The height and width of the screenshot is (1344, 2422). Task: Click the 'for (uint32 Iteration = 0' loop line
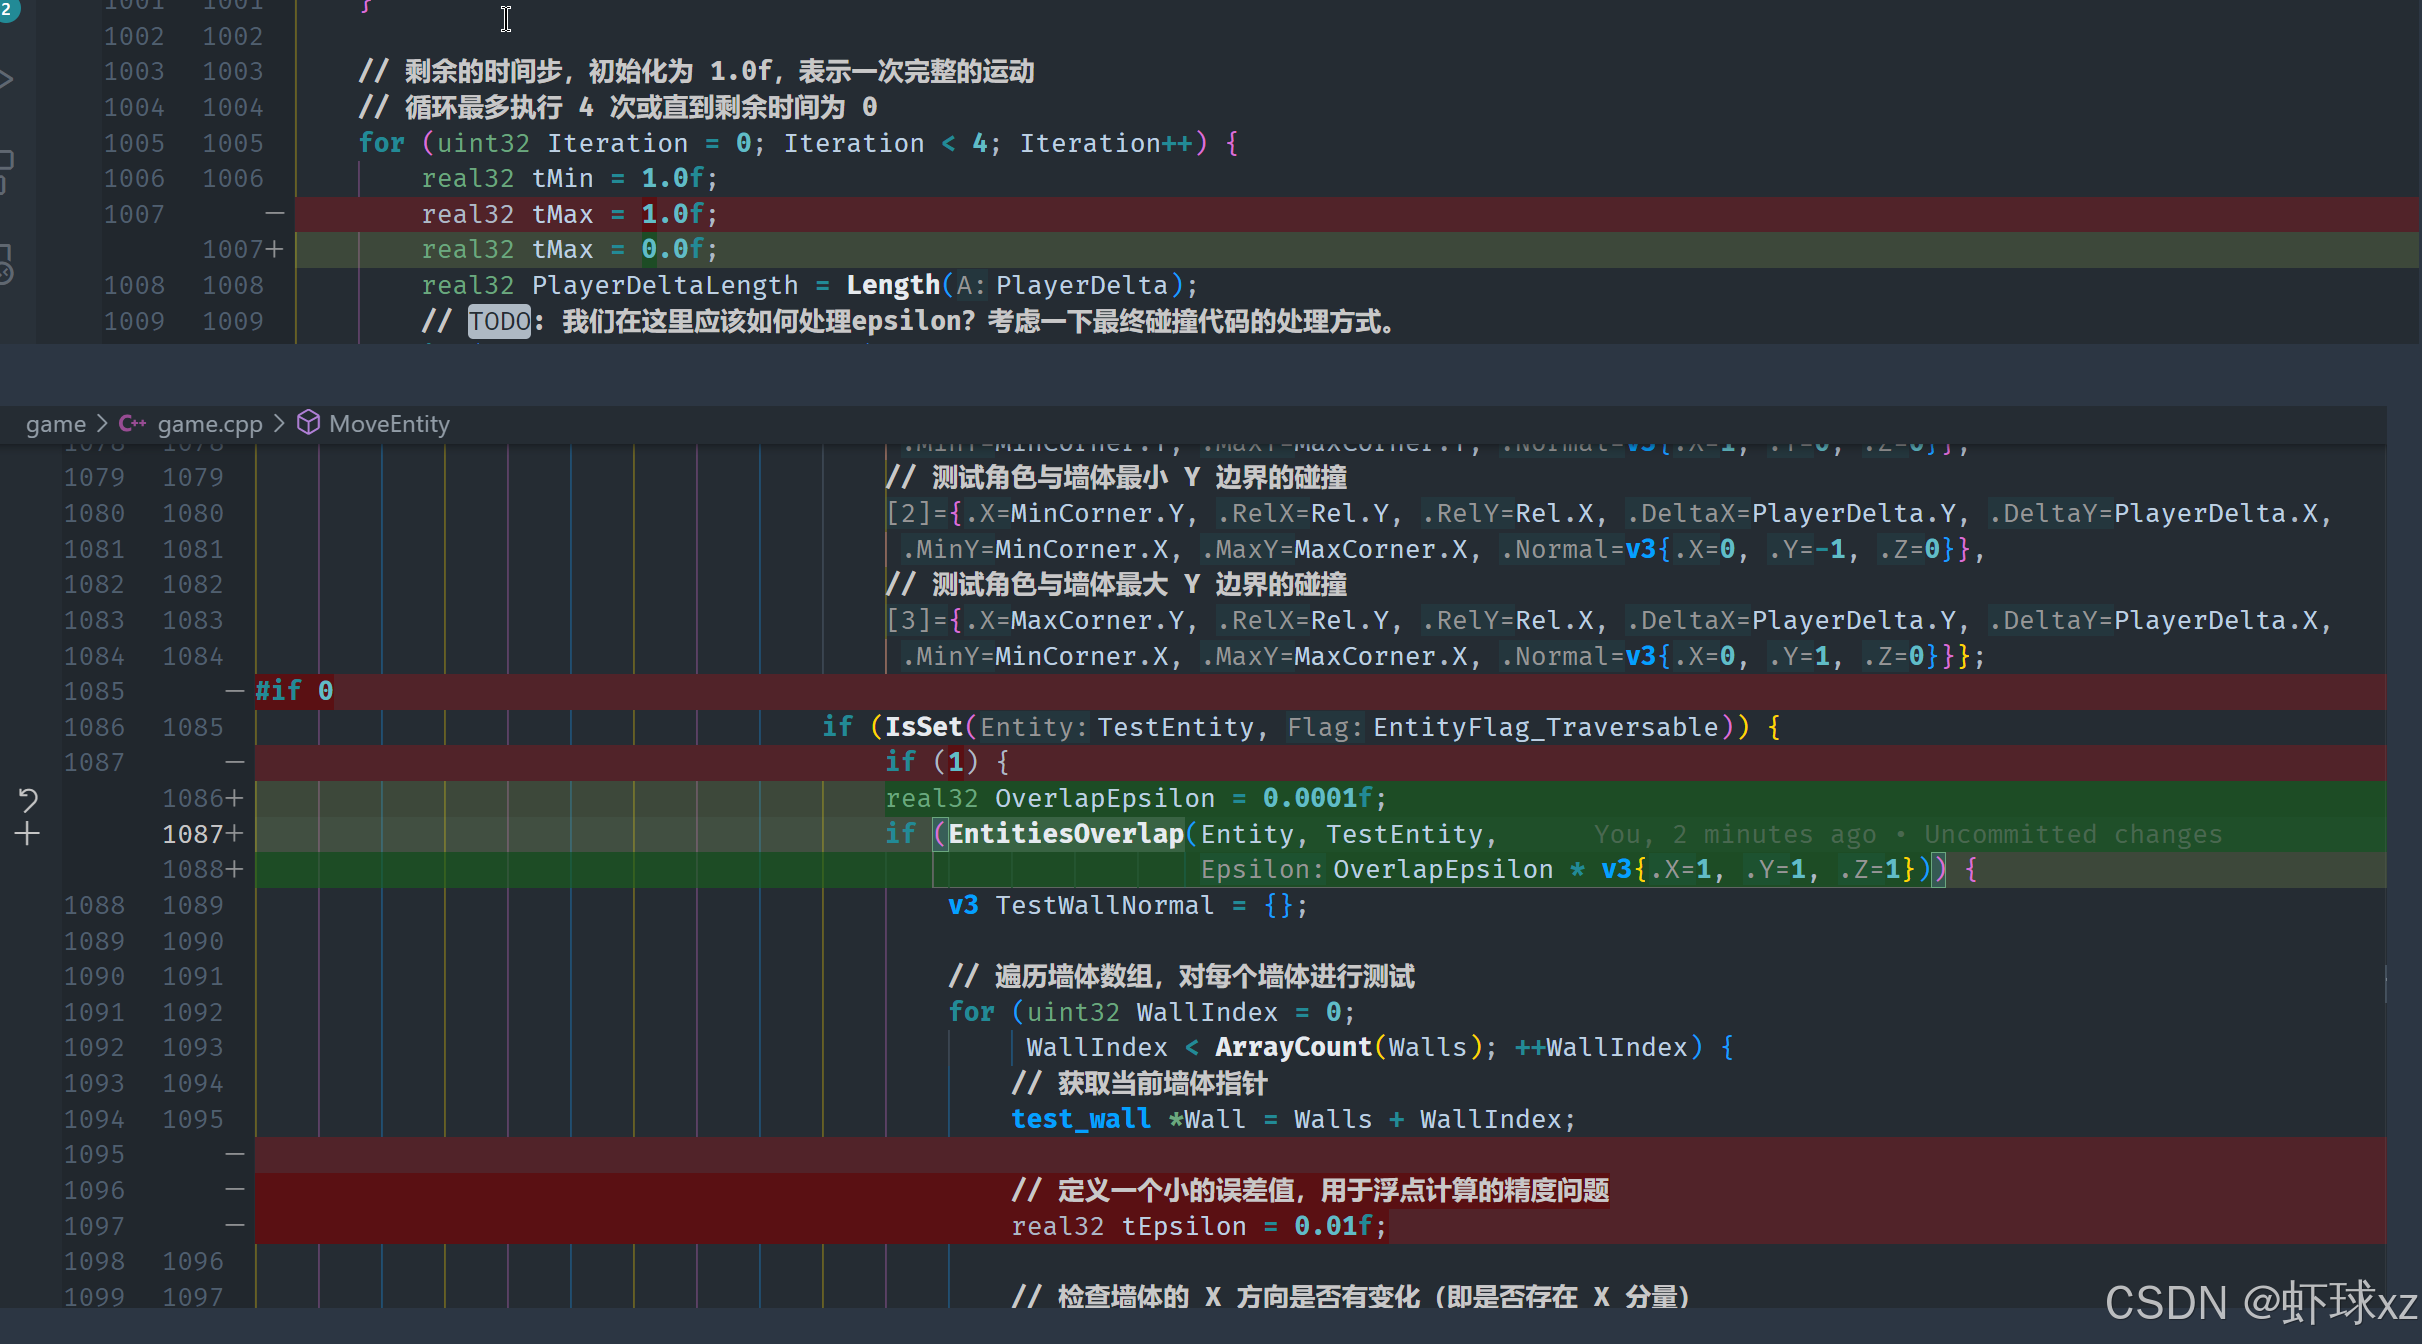(x=798, y=143)
